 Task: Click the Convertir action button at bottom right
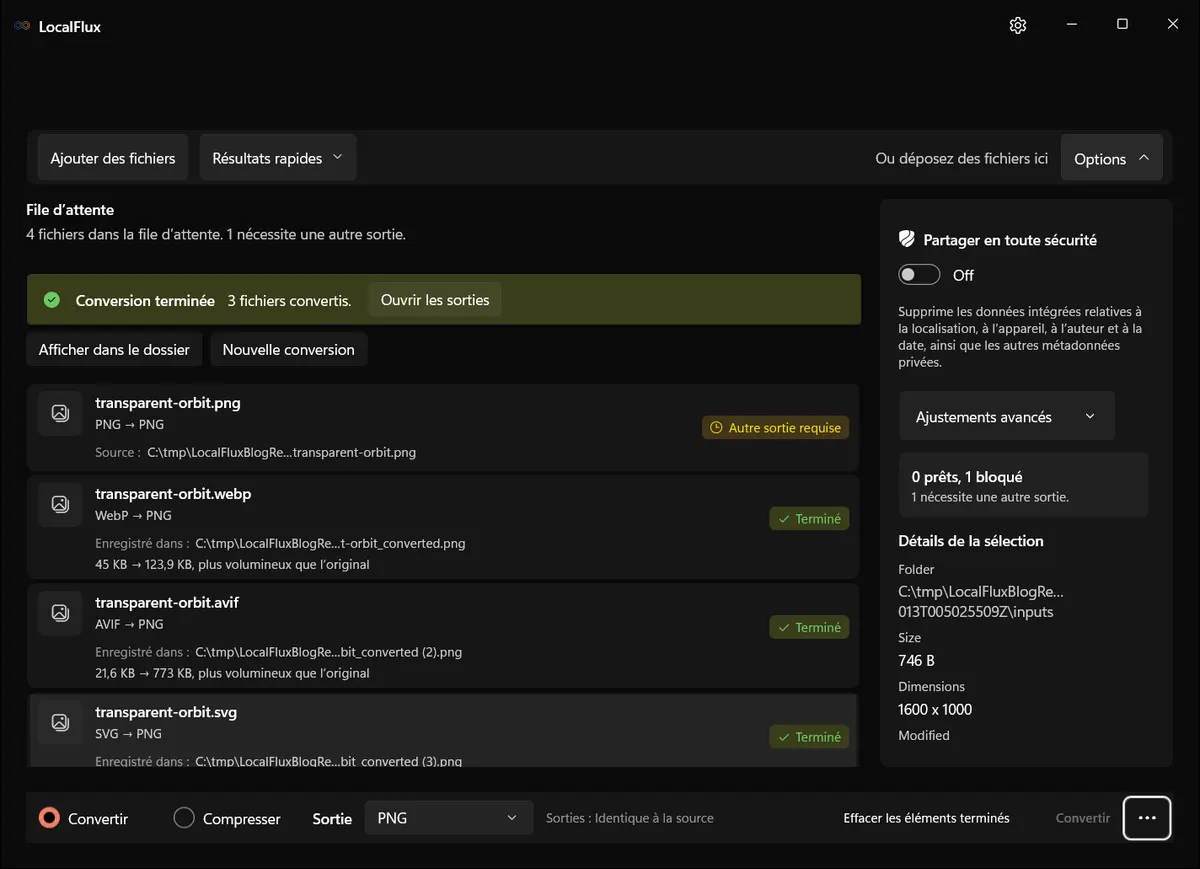[1083, 818]
